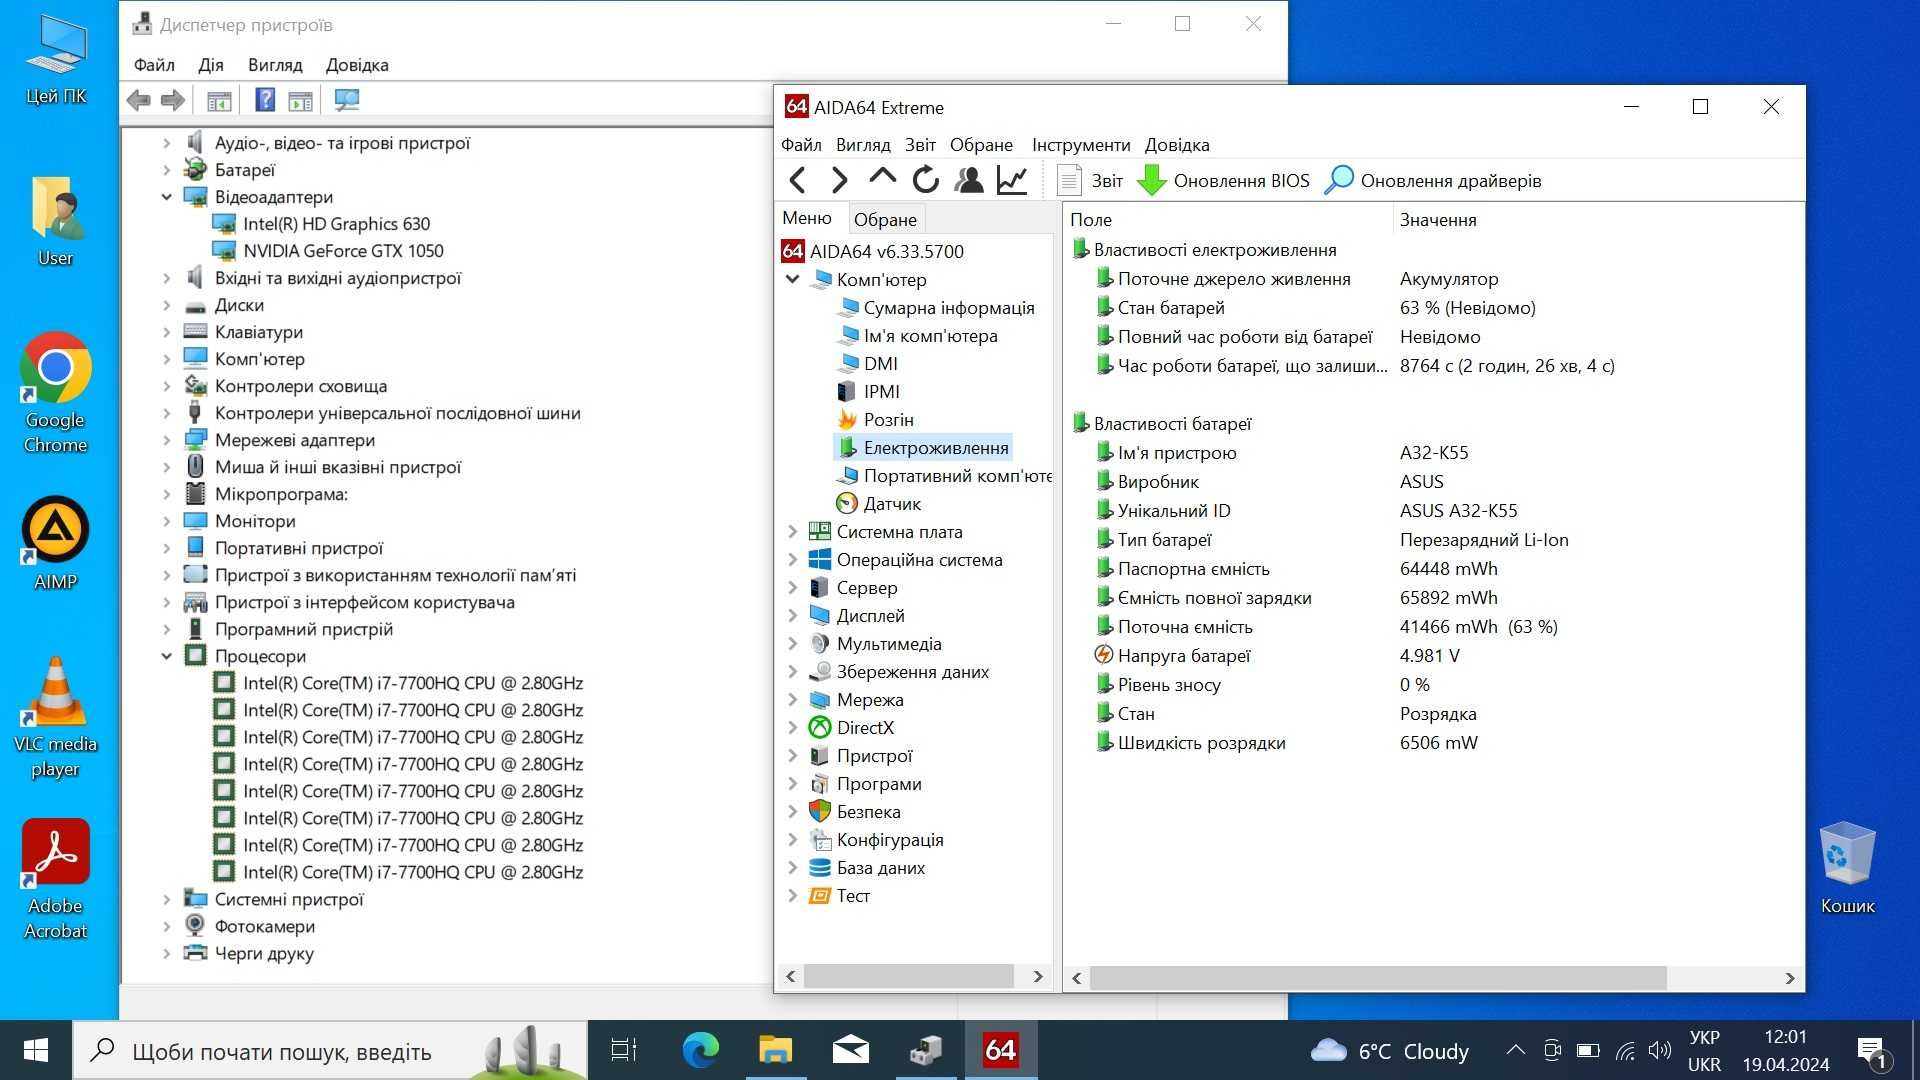Click Оновлення драйверів button

tap(1433, 180)
